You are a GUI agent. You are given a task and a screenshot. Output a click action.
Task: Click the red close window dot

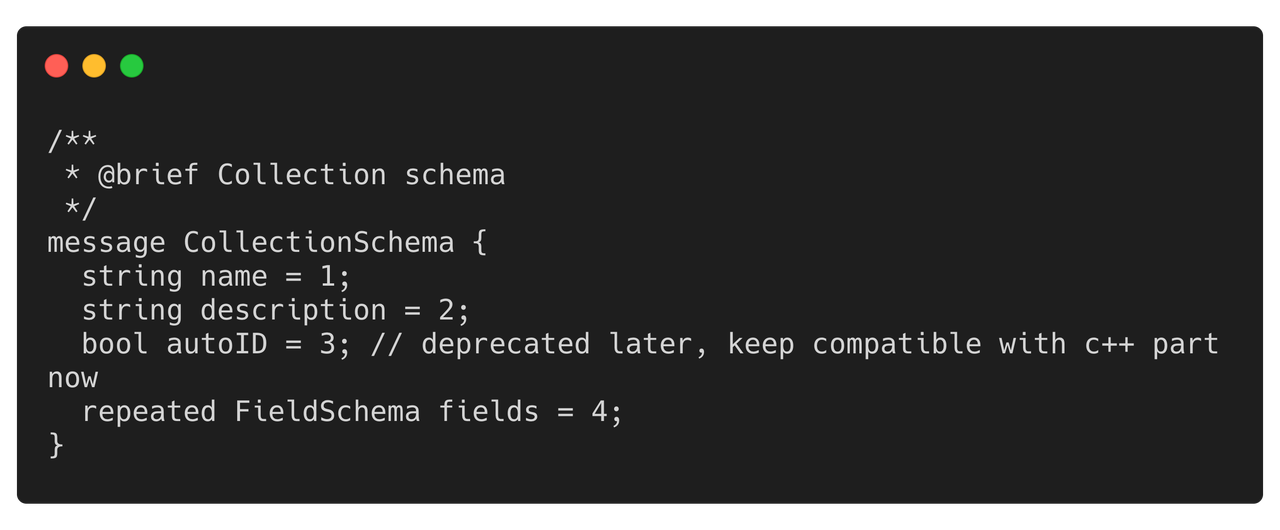point(57,66)
